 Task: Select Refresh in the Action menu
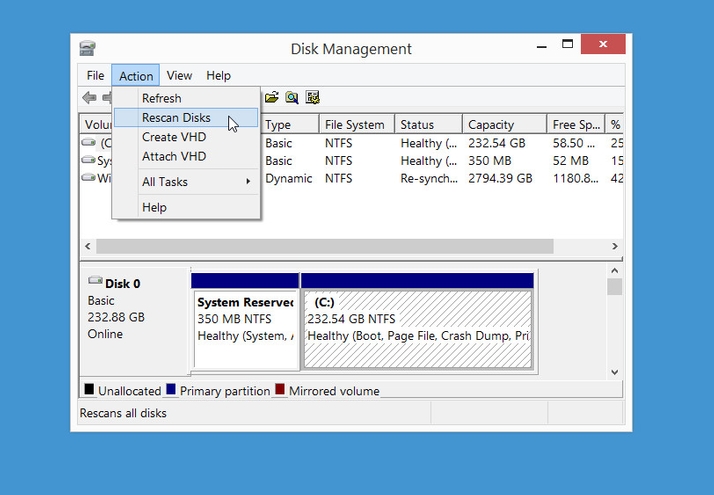[161, 98]
